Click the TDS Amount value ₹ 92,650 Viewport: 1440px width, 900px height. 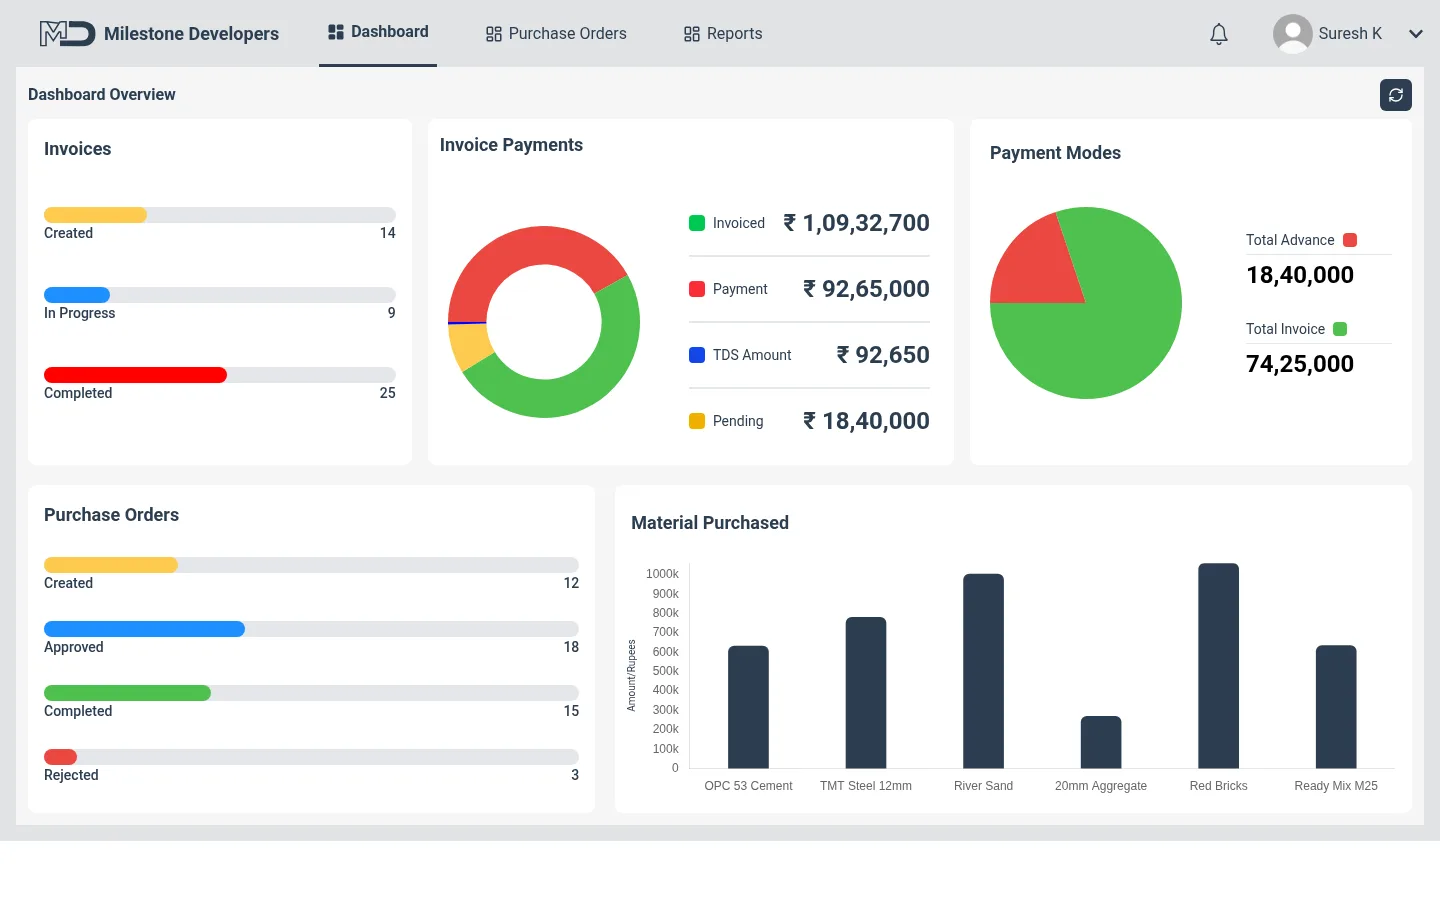click(x=883, y=355)
